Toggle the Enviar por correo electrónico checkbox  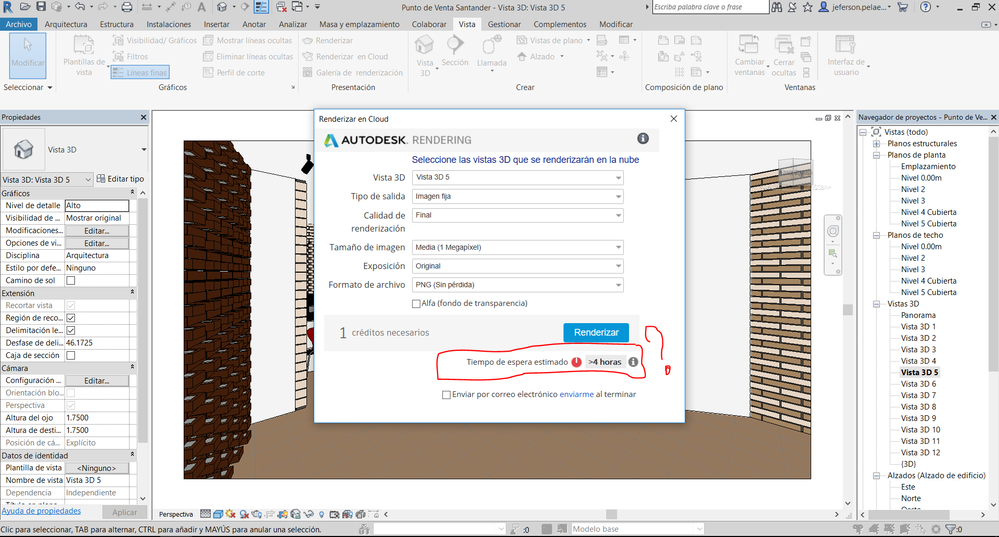pos(447,395)
